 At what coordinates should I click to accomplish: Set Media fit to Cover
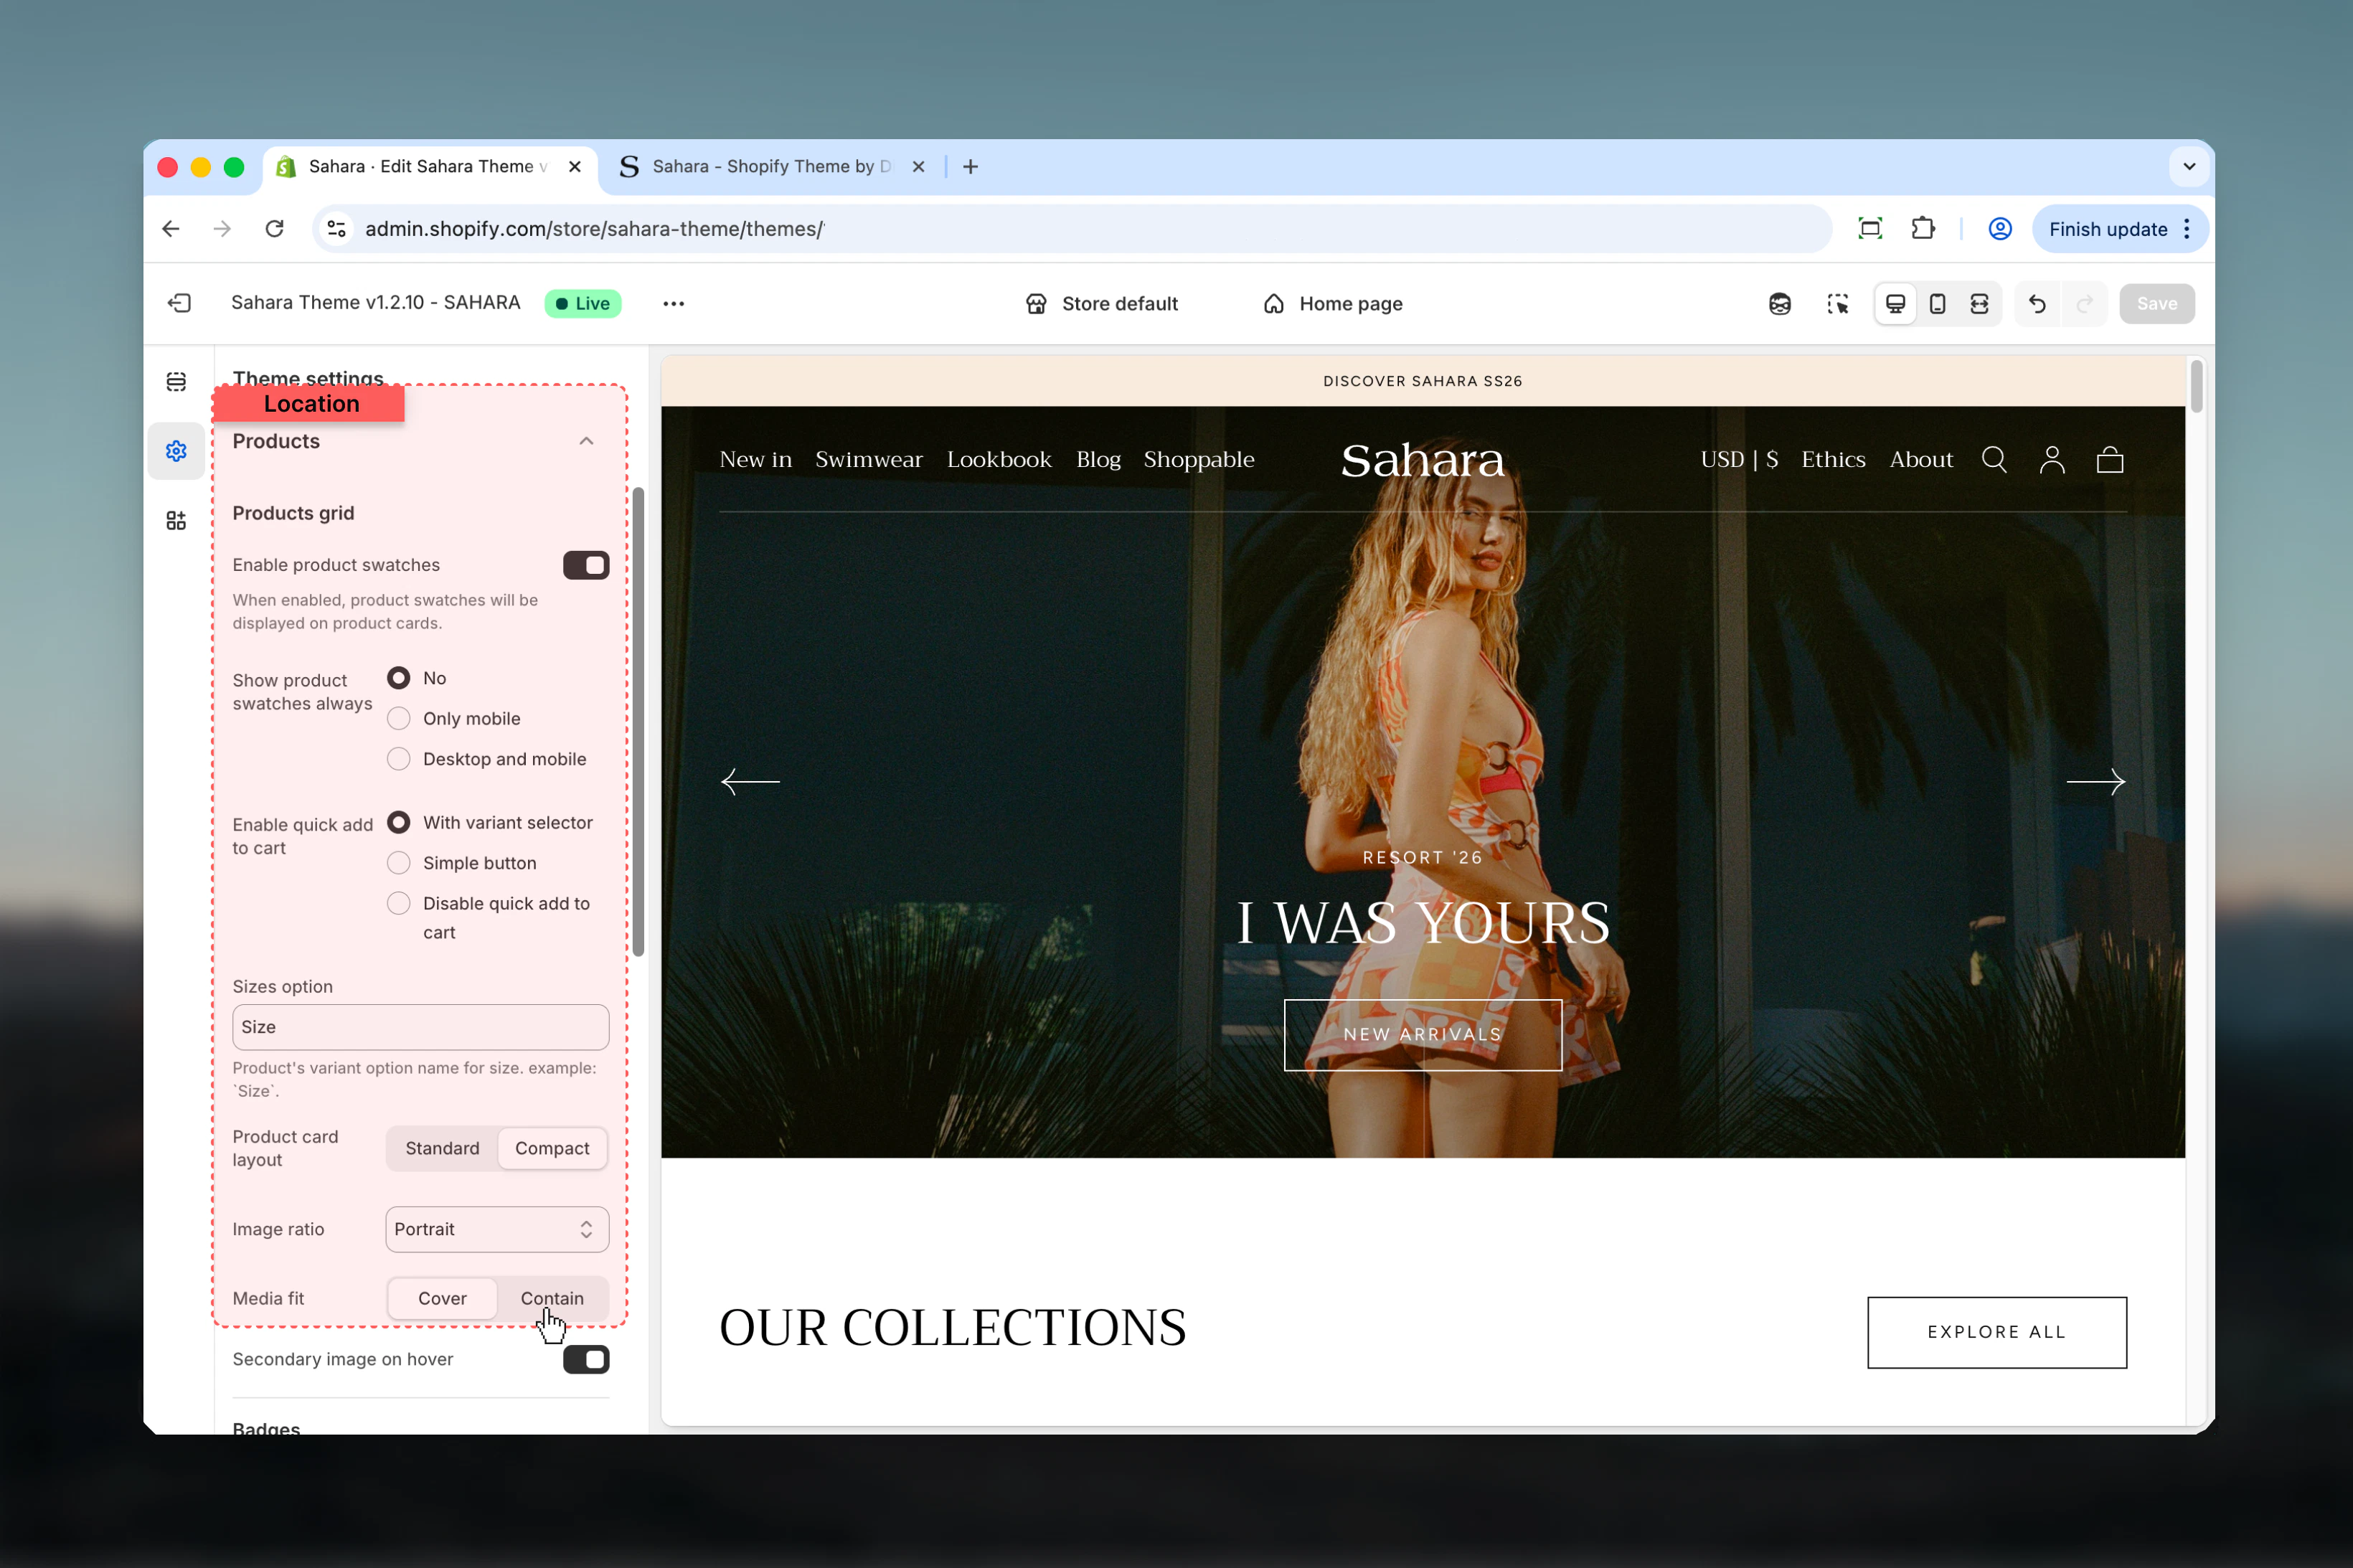click(x=442, y=1298)
